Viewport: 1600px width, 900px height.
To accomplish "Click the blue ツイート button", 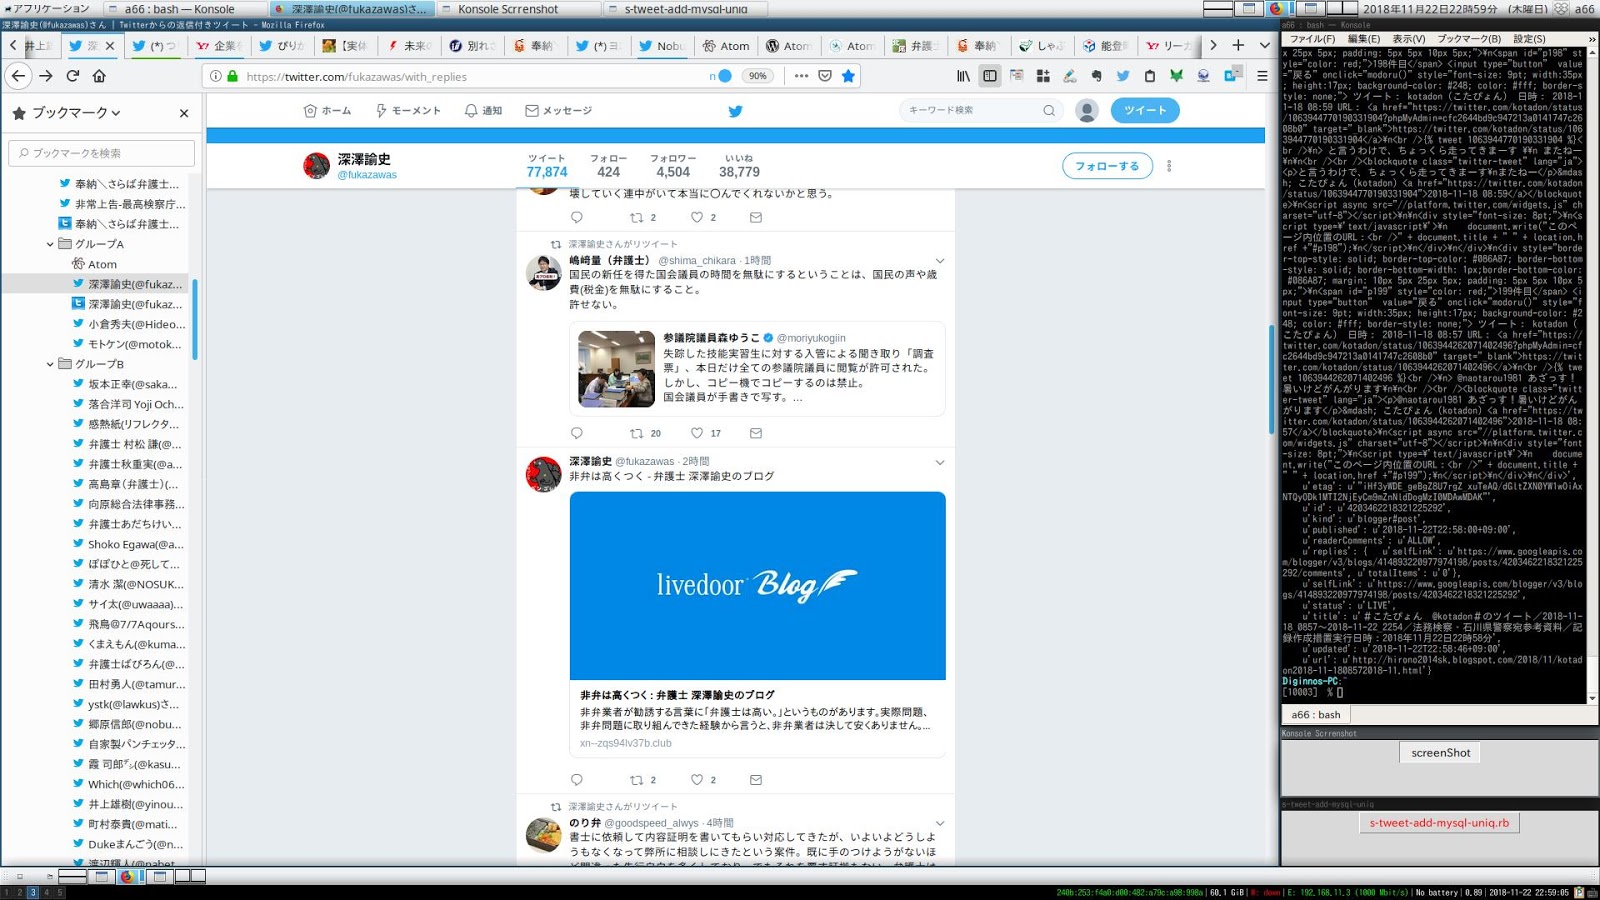I will tap(1145, 110).
